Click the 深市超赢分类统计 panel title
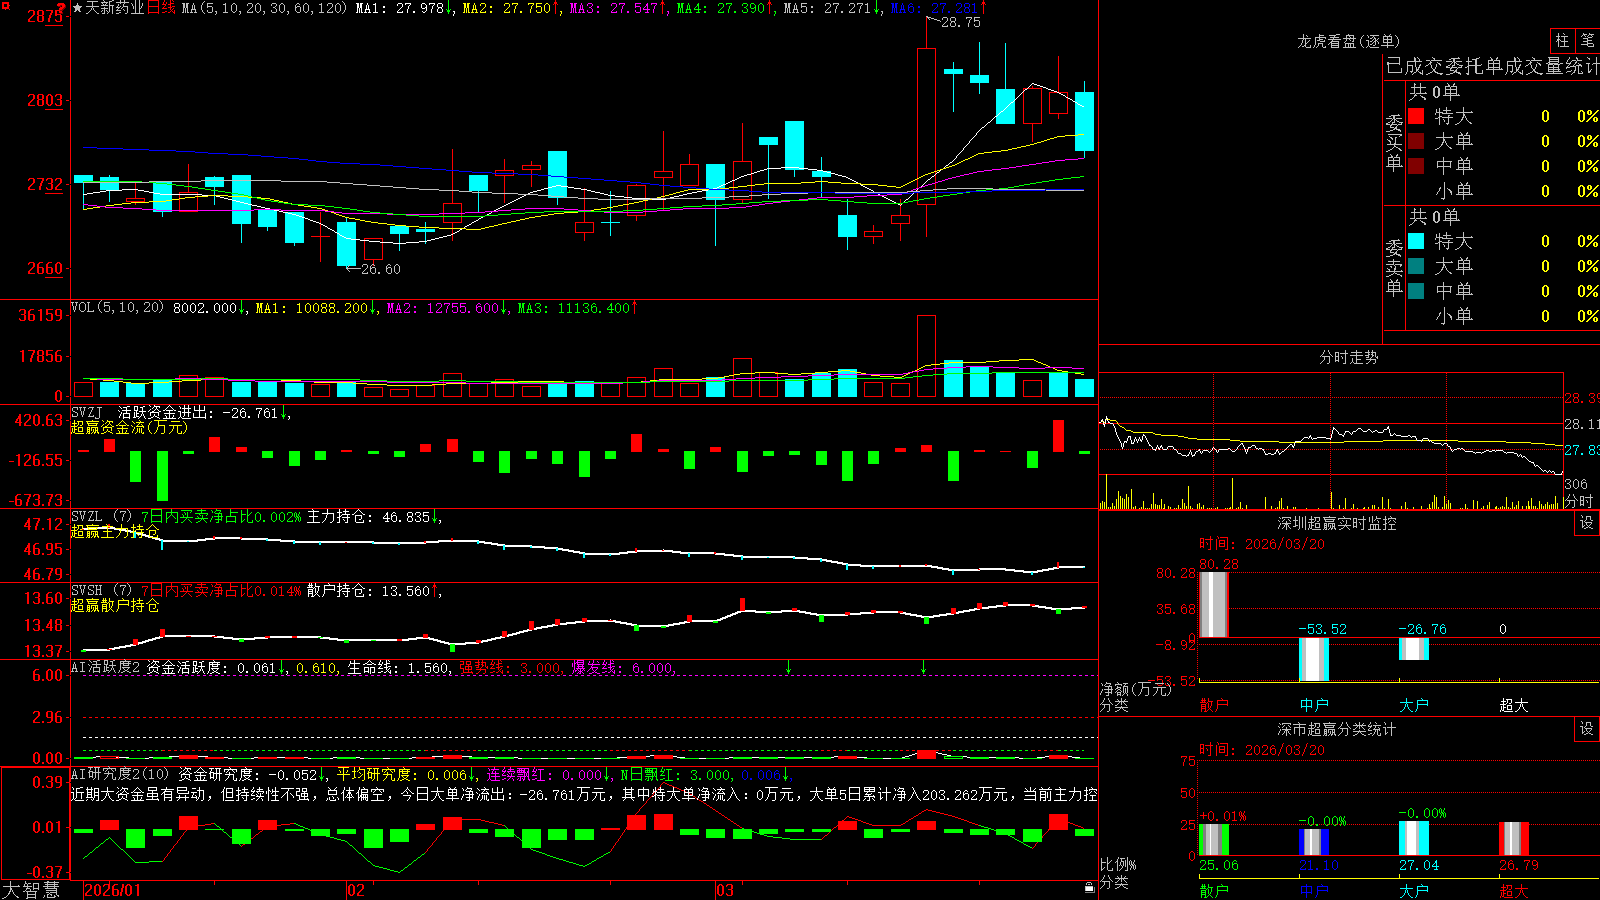The height and width of the screenshot is (900, 1600). pyautogui.click(x=1336, y=729)
